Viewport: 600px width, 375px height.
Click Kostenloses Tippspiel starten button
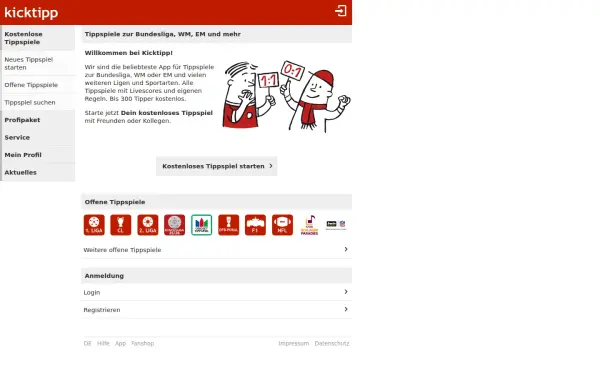pyautogui.click(x=217, y=166)
